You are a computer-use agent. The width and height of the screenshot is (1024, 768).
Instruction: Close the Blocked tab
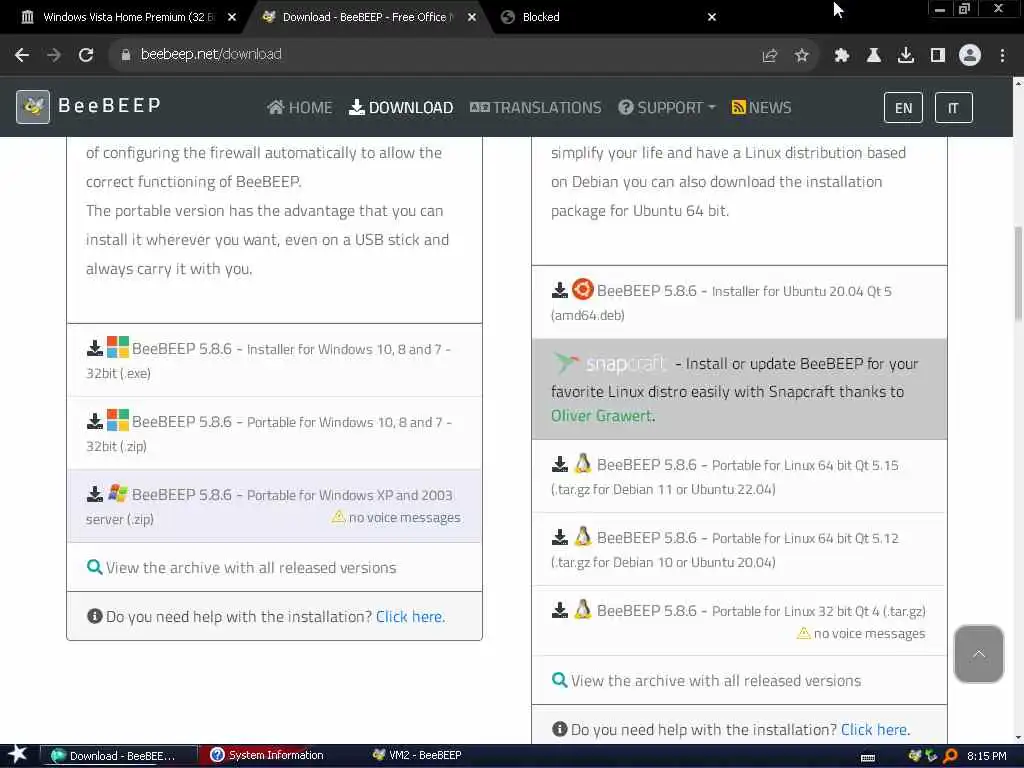[712, 17]
